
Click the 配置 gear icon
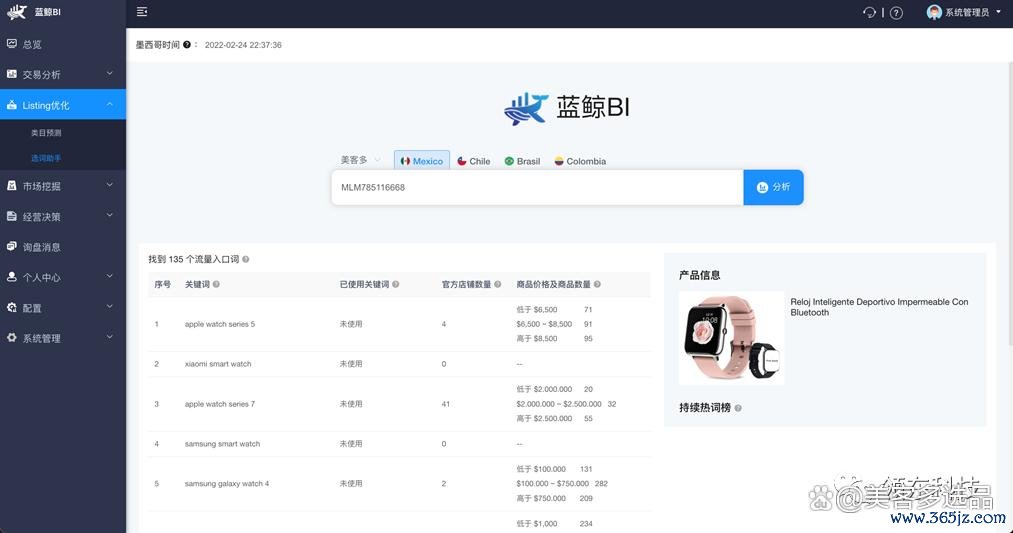click(12, 308)
